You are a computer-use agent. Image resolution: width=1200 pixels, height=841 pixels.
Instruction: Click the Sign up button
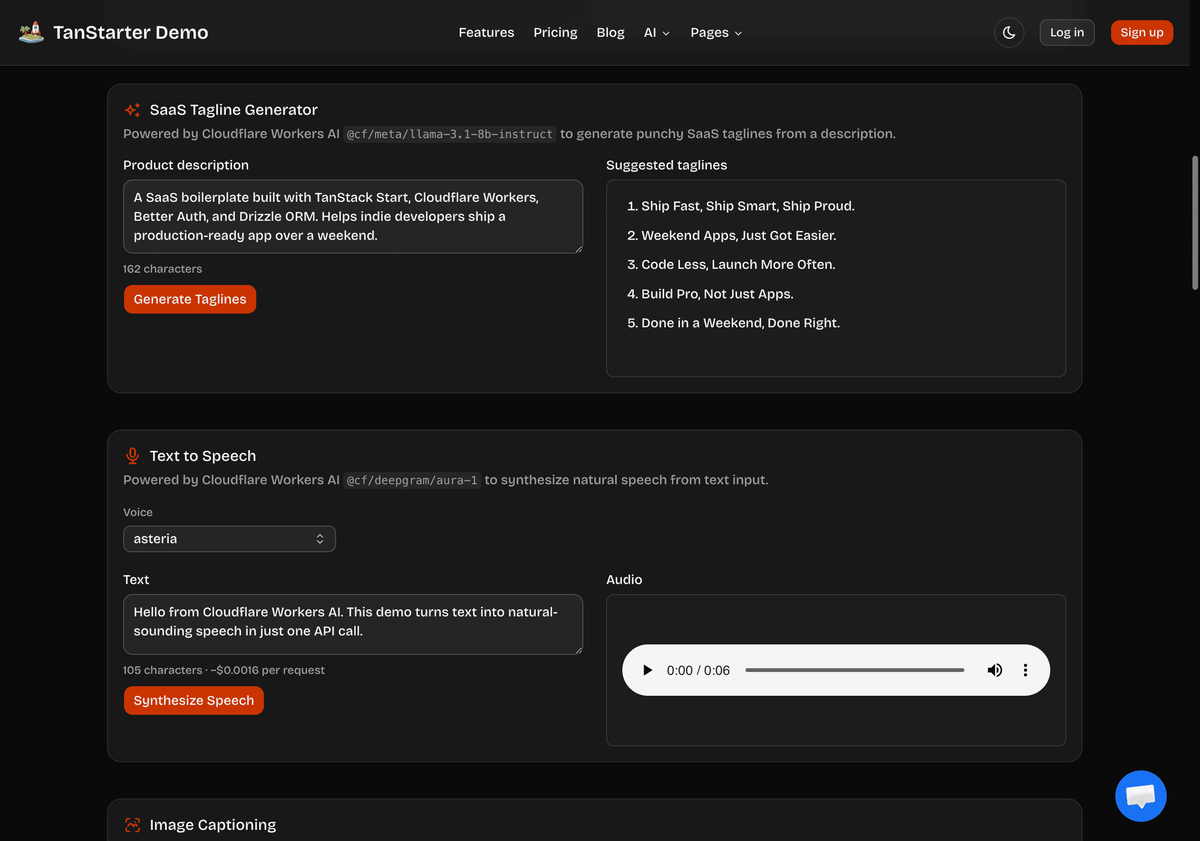pyautogui.click(x=1141, y=32)
